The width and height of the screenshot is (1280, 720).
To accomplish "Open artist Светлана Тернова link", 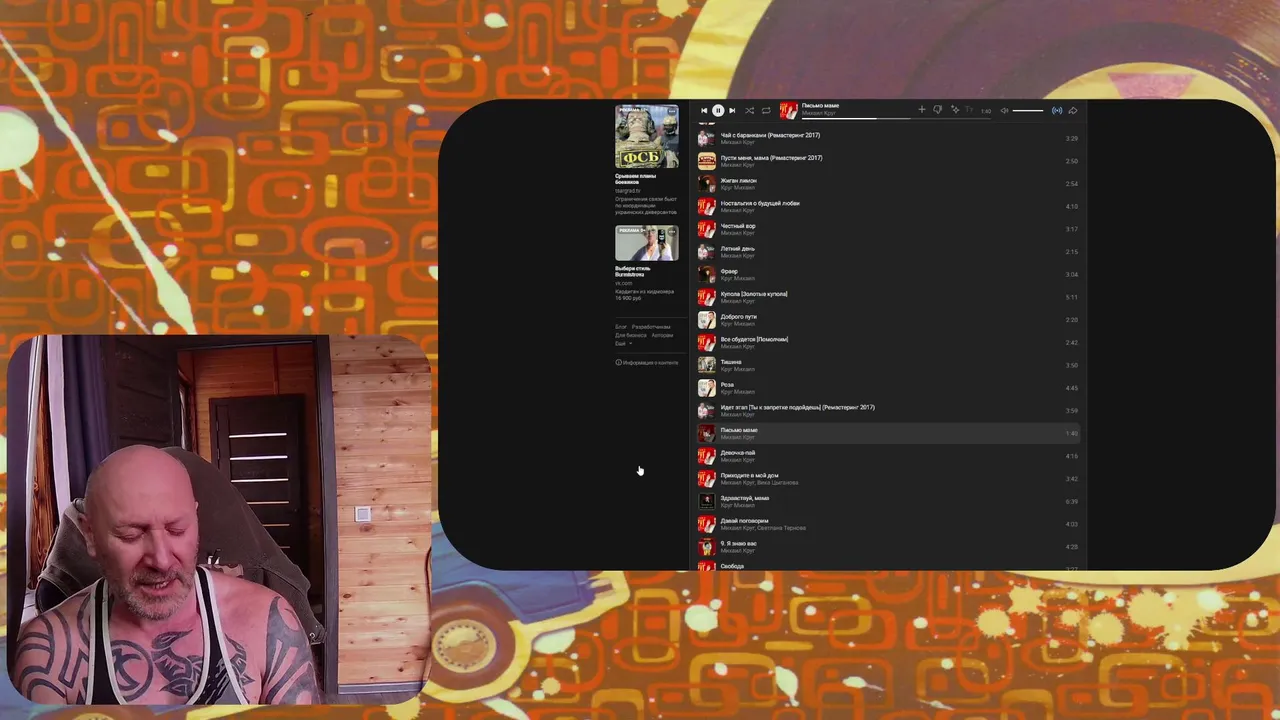I will click(782, 528).
